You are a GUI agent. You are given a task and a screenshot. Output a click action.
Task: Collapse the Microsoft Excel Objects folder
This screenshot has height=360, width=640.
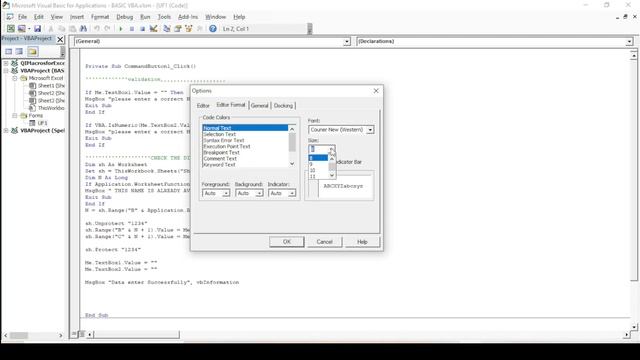[x=15, y=78]
